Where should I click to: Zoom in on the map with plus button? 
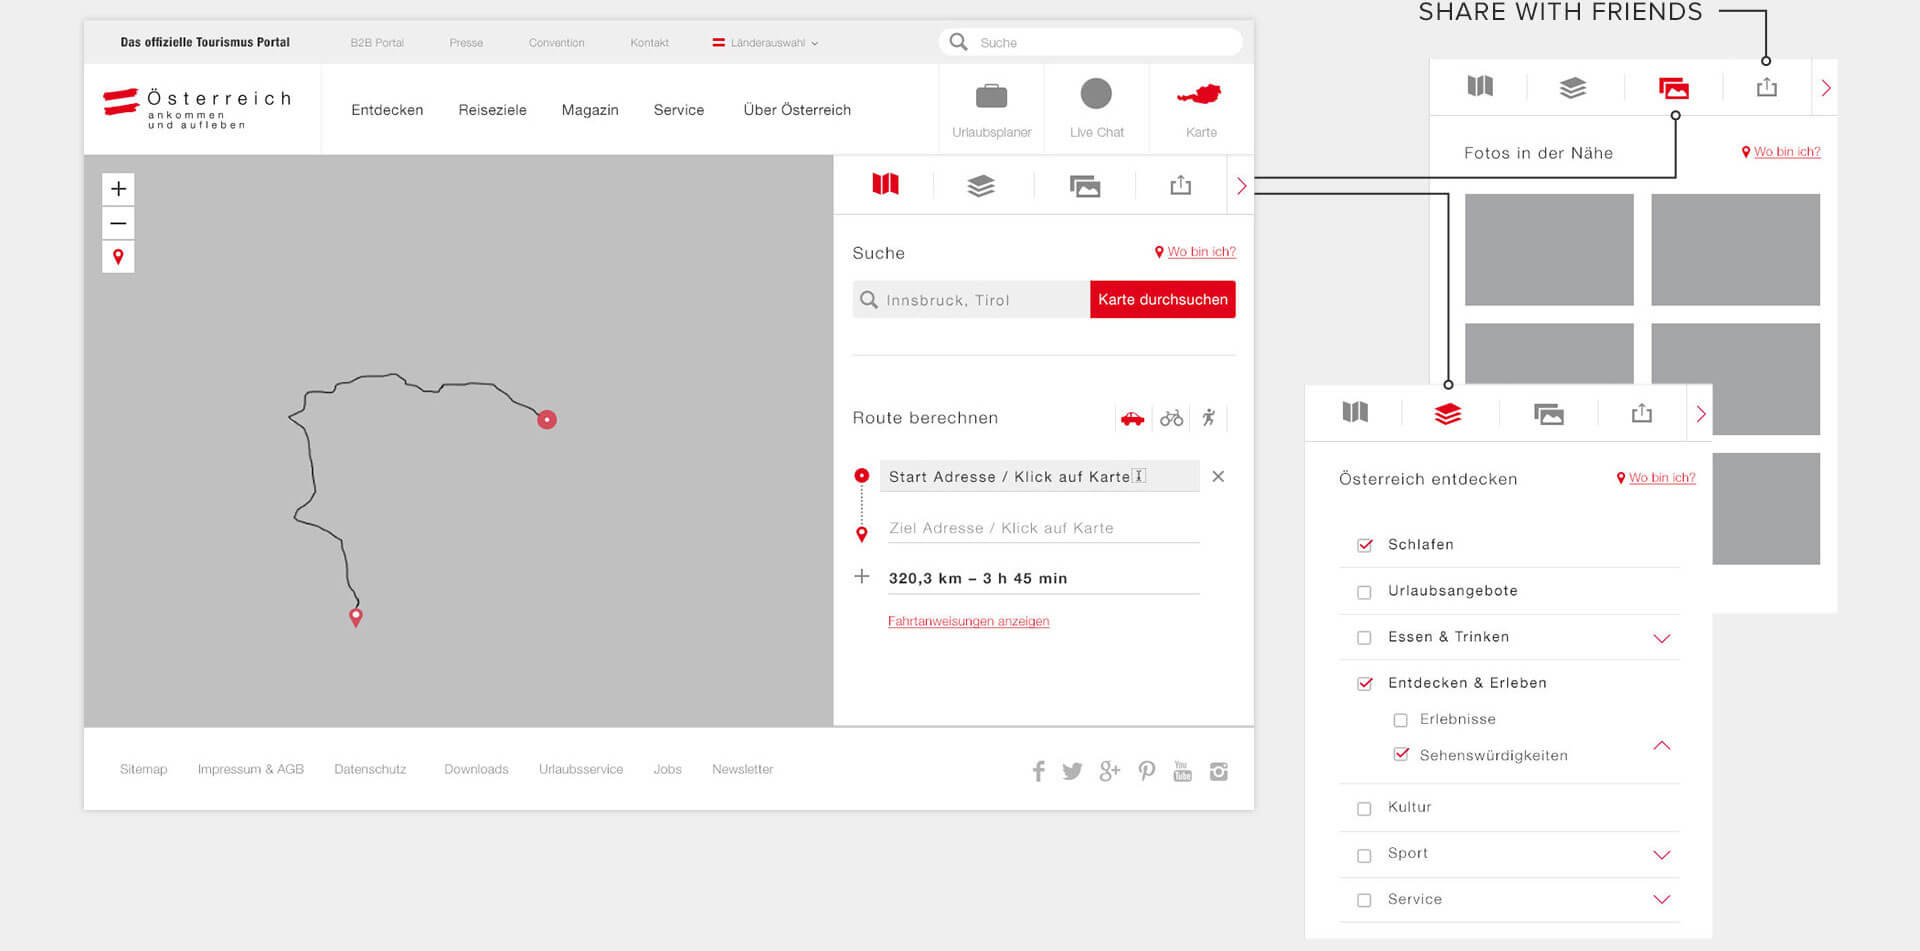point(118,189)
